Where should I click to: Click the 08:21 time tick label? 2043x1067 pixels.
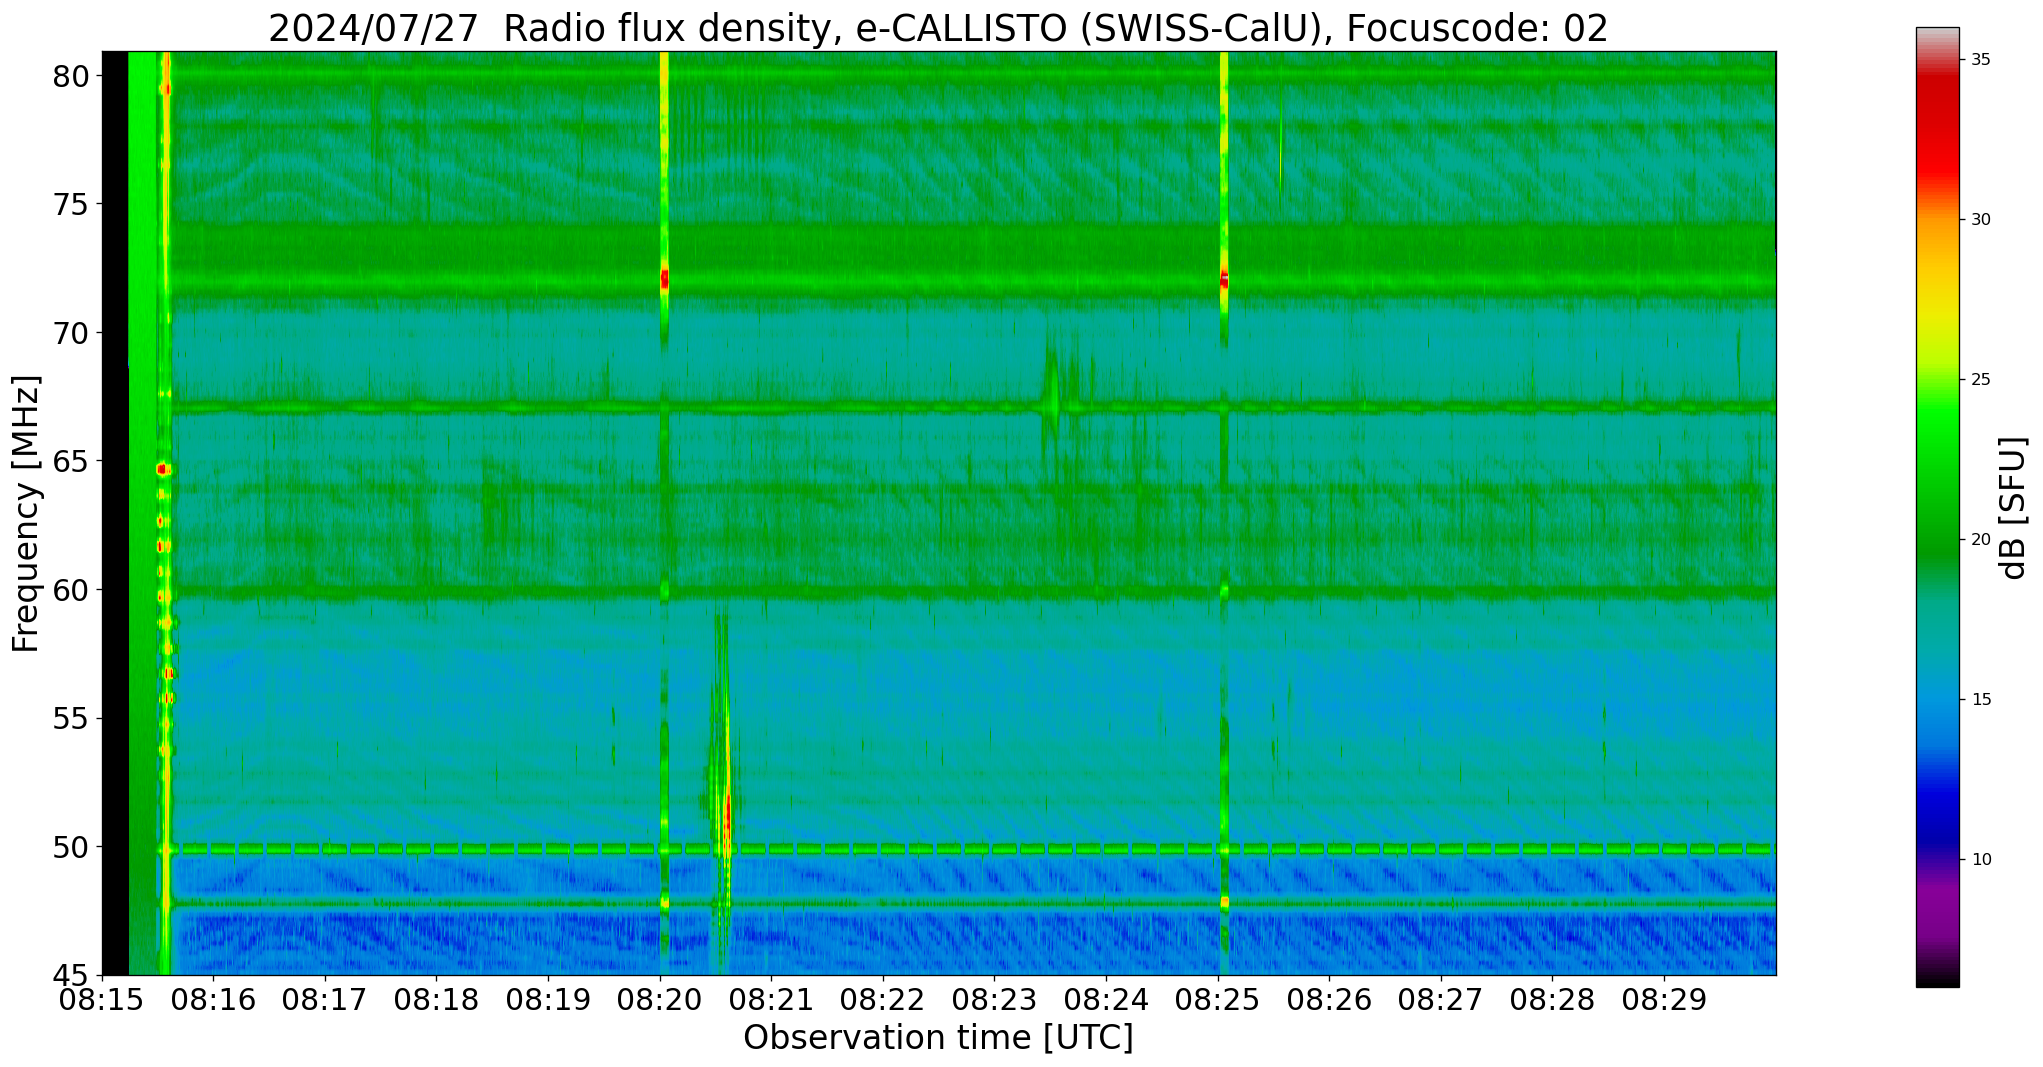coord(771,999)
